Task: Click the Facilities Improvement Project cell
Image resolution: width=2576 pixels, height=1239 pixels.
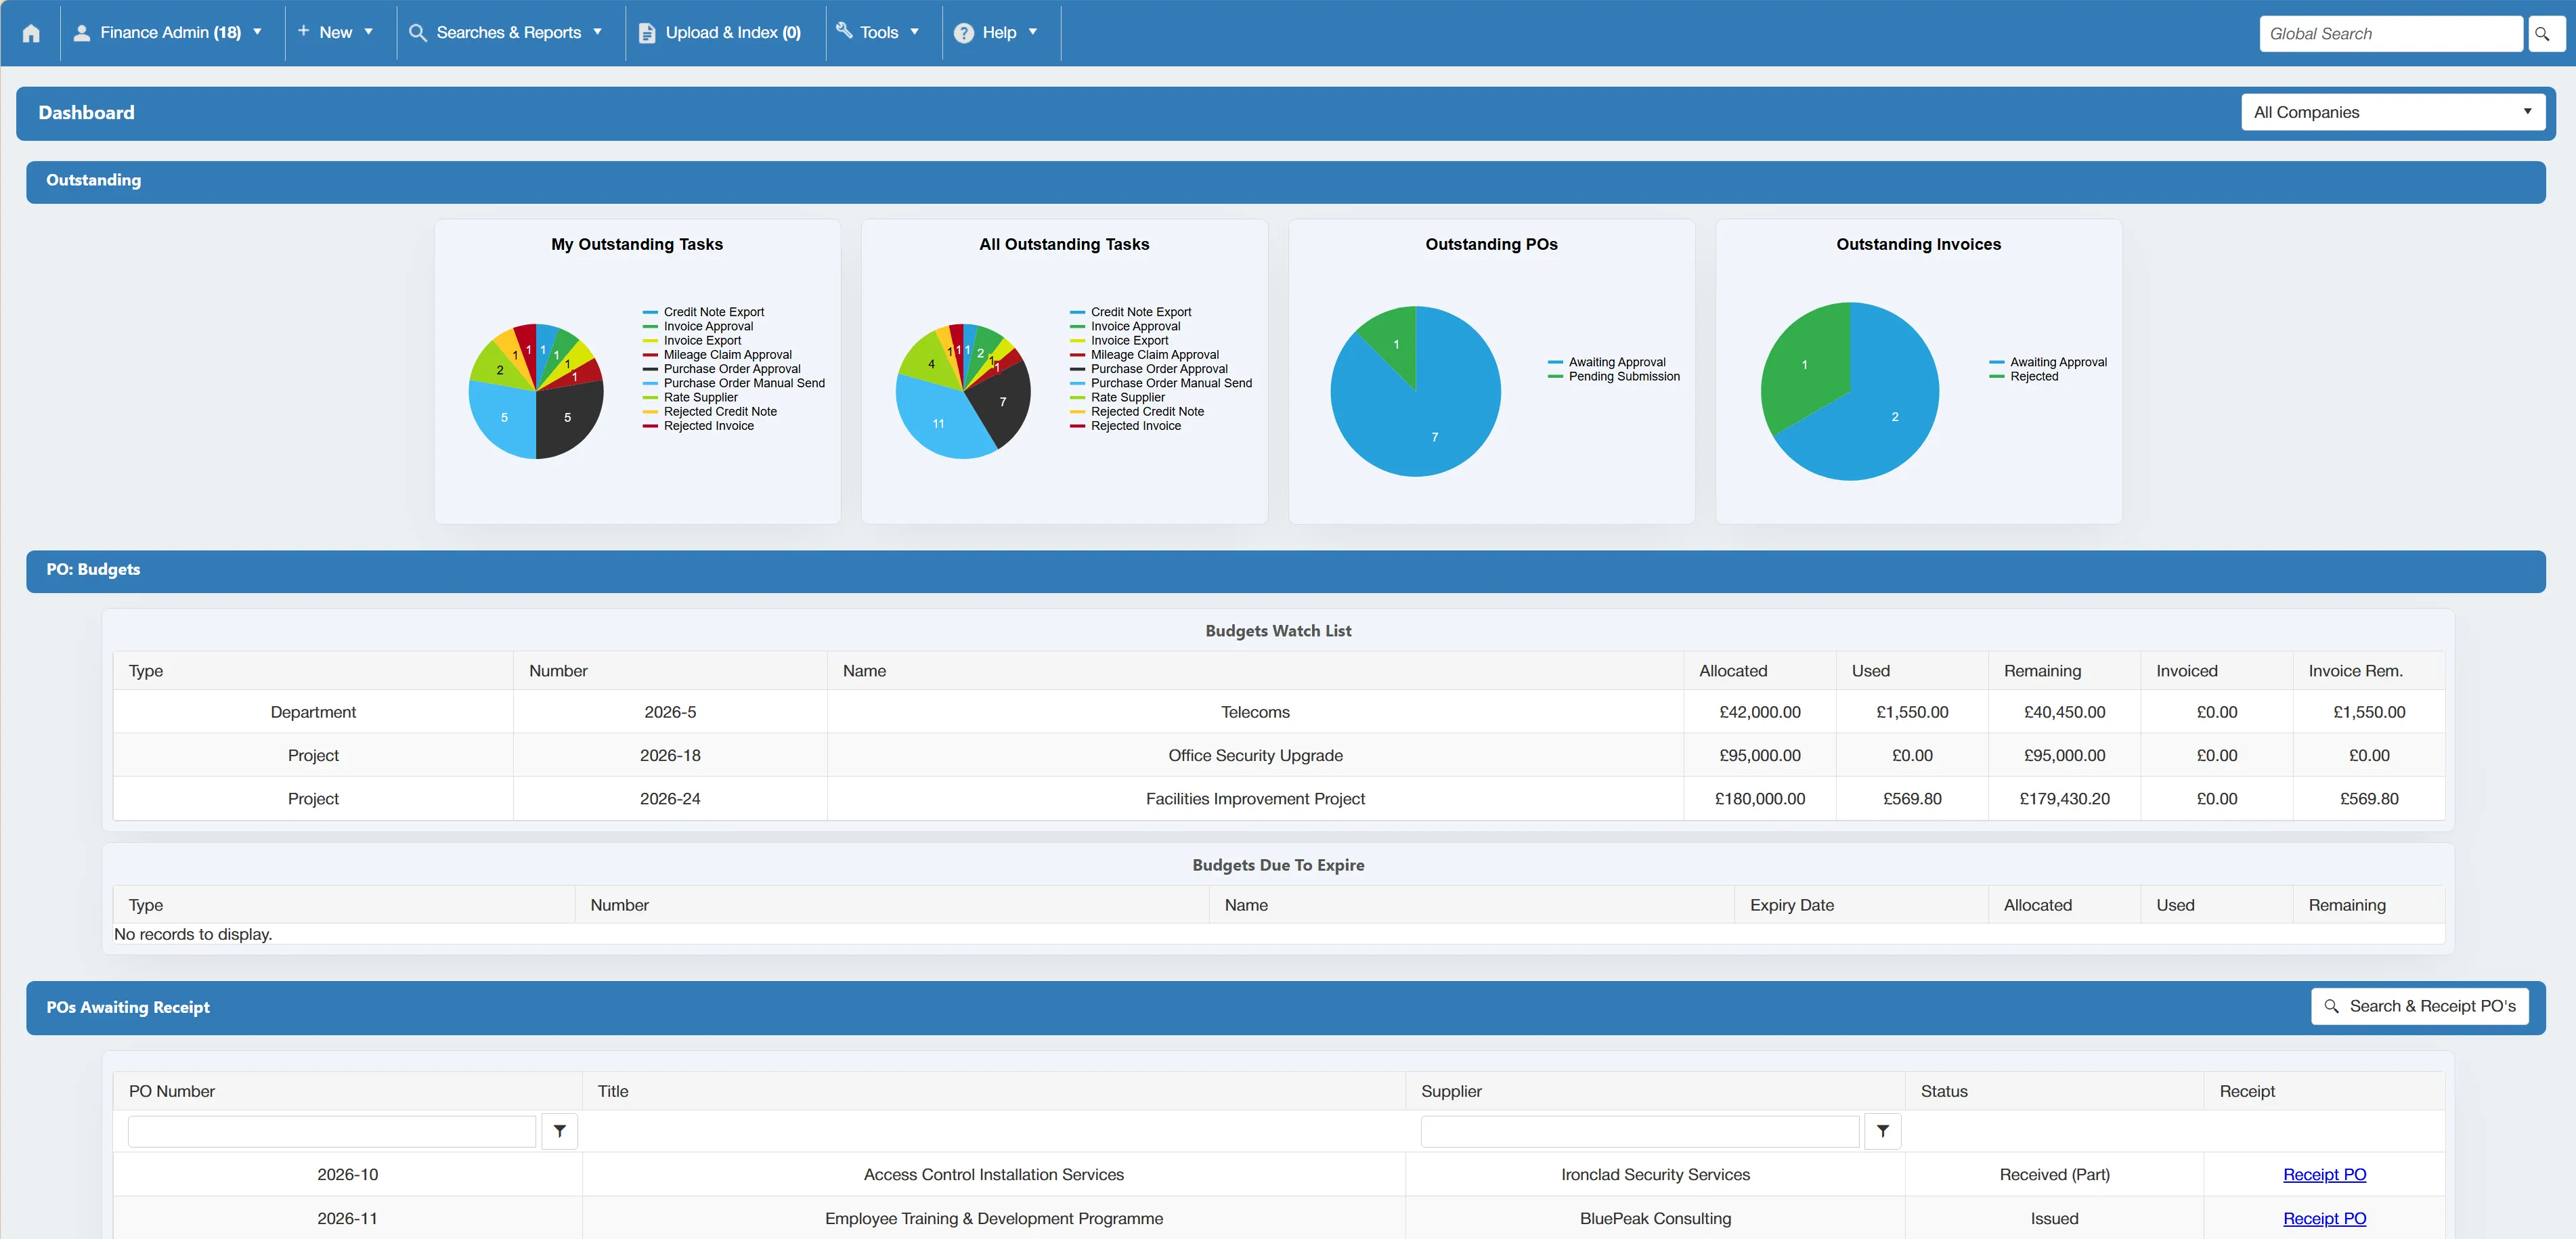Action: pos(1255,798)
